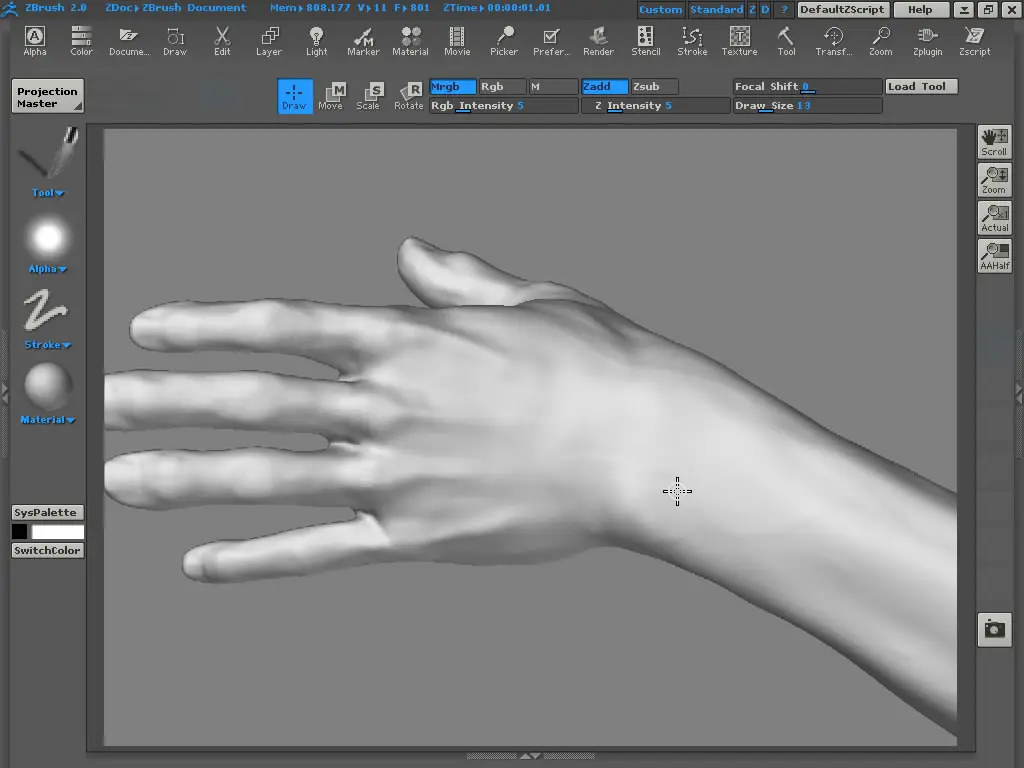Click the Scroll hand icon
Screen dimensions: 1024x768
pos(994,142)
